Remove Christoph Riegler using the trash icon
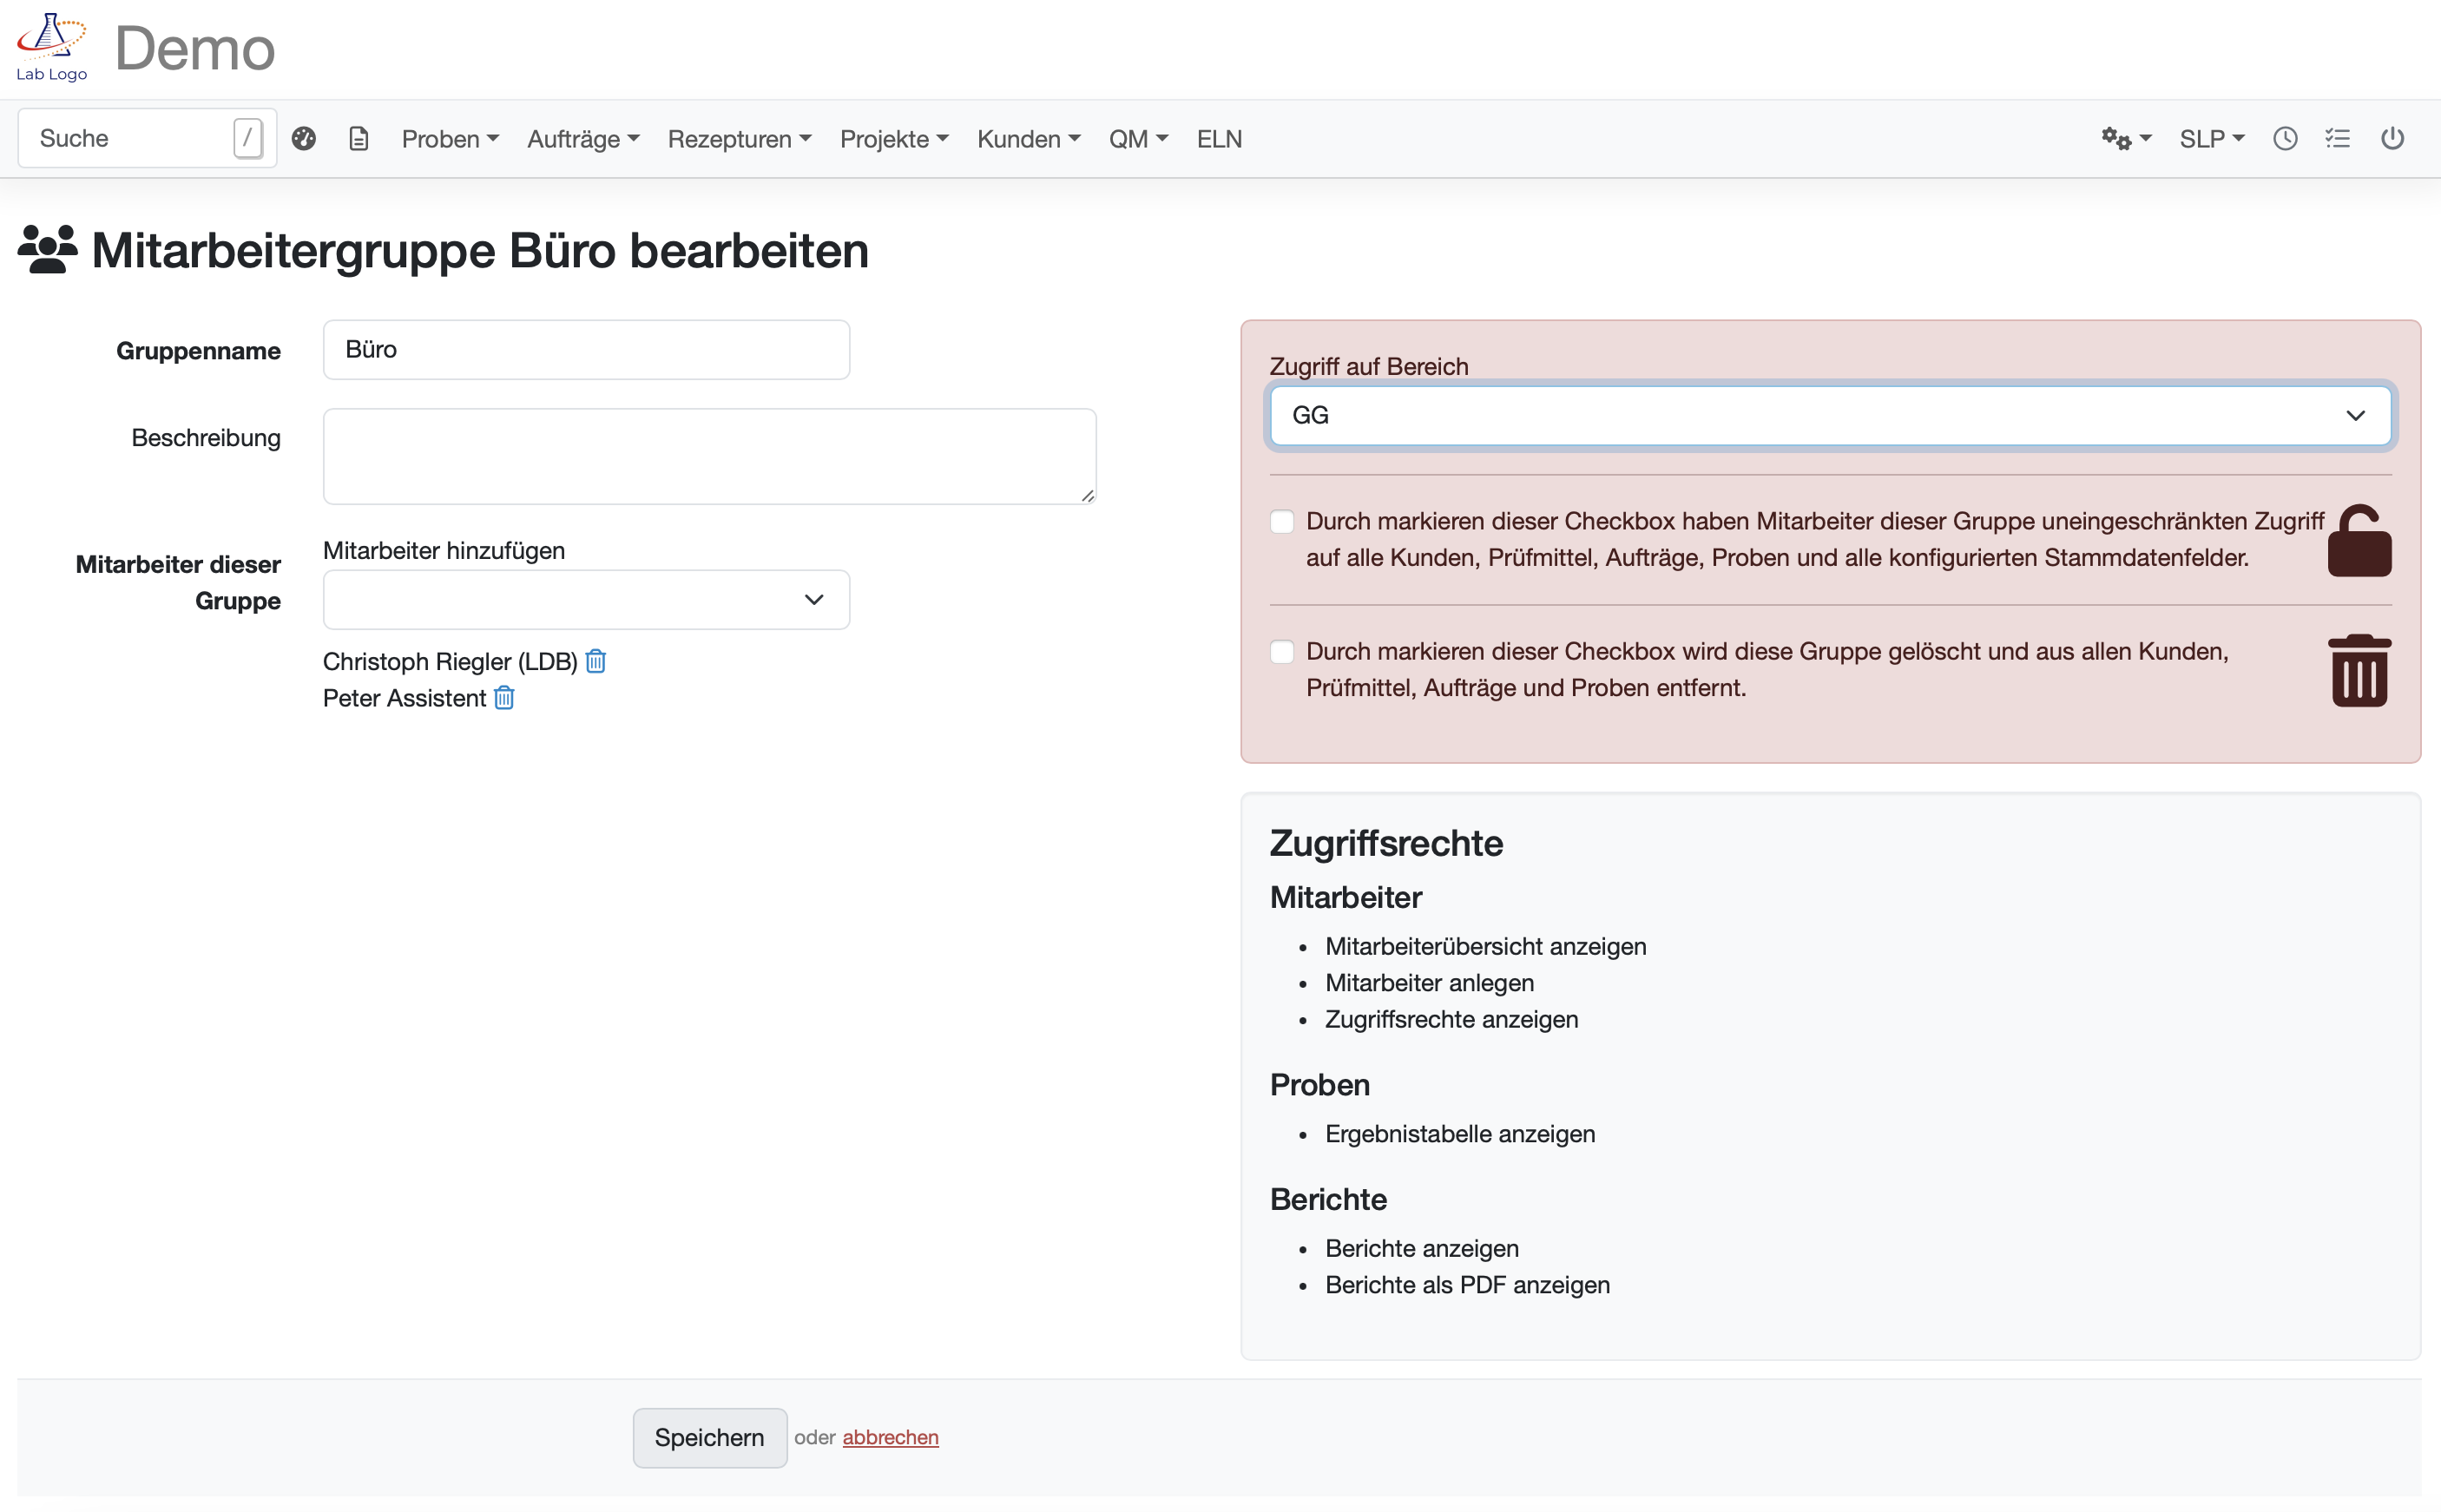 pyautogui.click(x=596, y=661)
